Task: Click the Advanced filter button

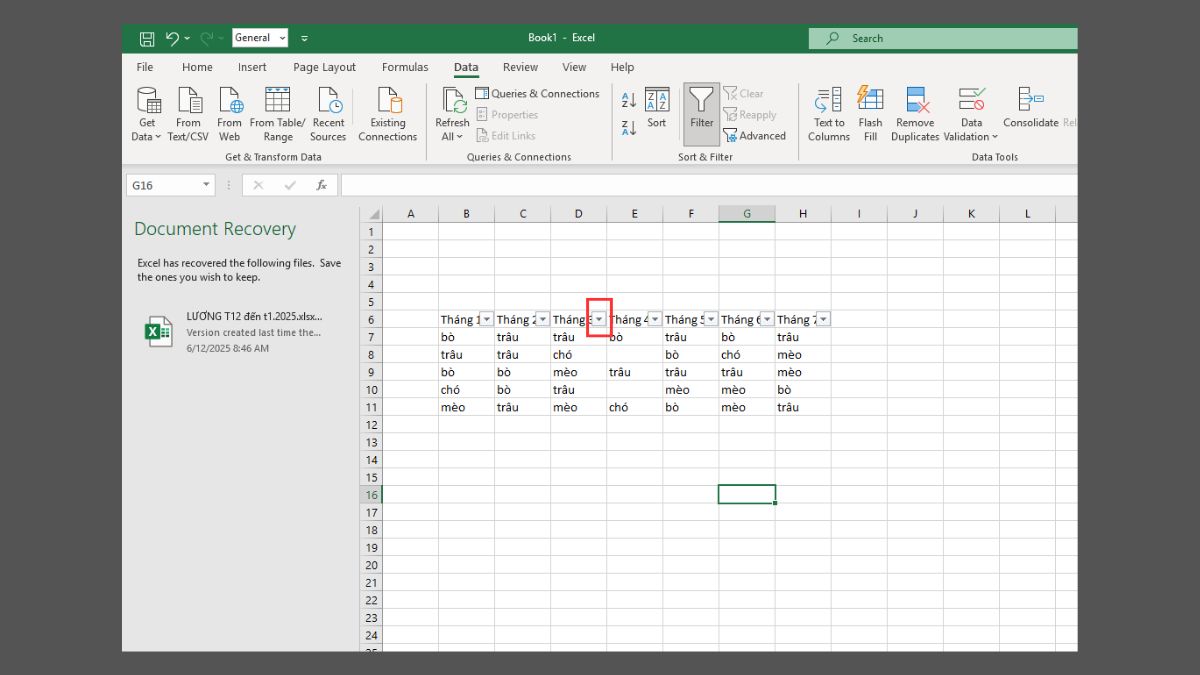Action: click(x=756, y=135)
